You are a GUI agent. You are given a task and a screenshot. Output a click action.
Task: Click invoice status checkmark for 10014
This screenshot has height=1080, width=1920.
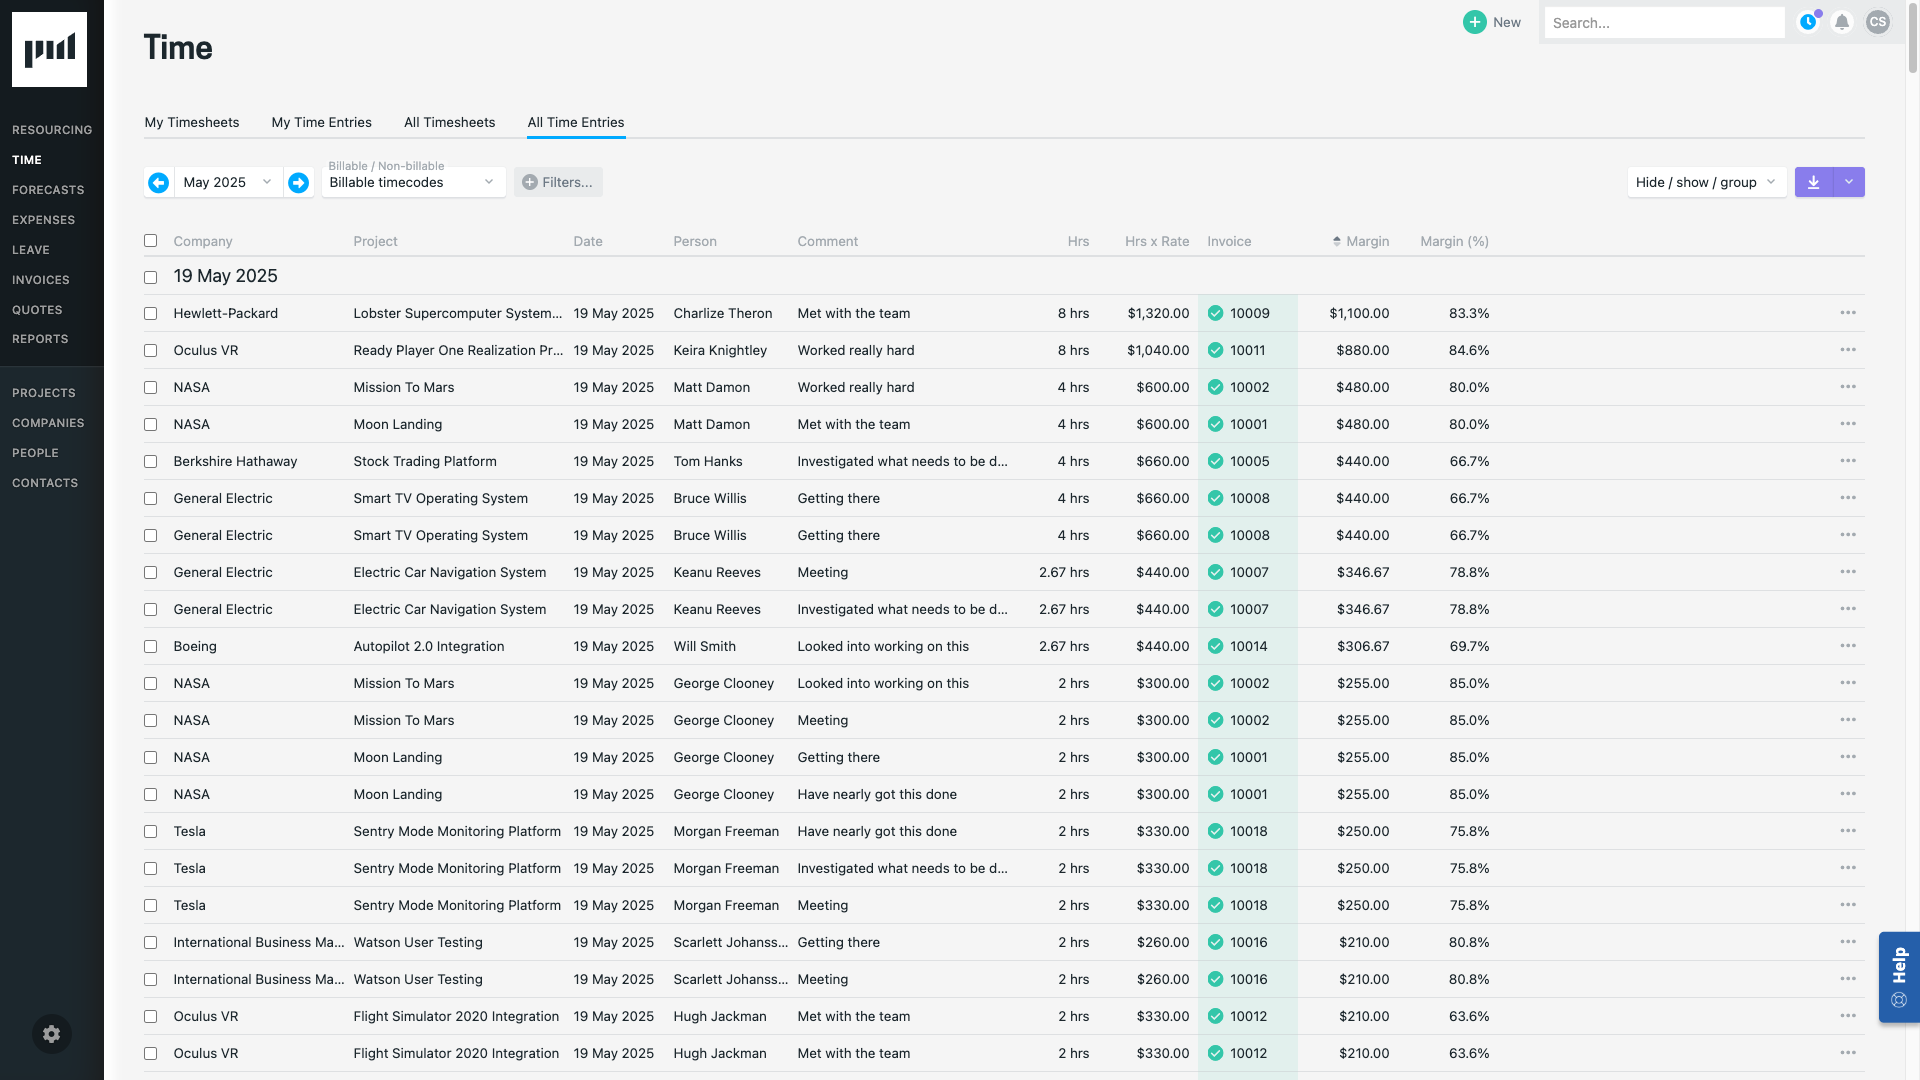coord(1215,646)
